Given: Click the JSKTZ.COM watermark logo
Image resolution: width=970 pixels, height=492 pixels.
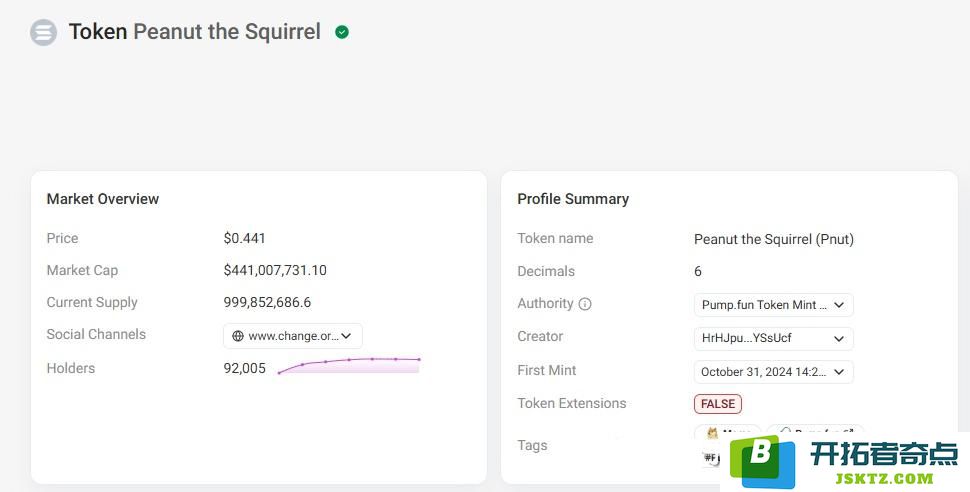Looking at the screenshot, I should [845, 462].
